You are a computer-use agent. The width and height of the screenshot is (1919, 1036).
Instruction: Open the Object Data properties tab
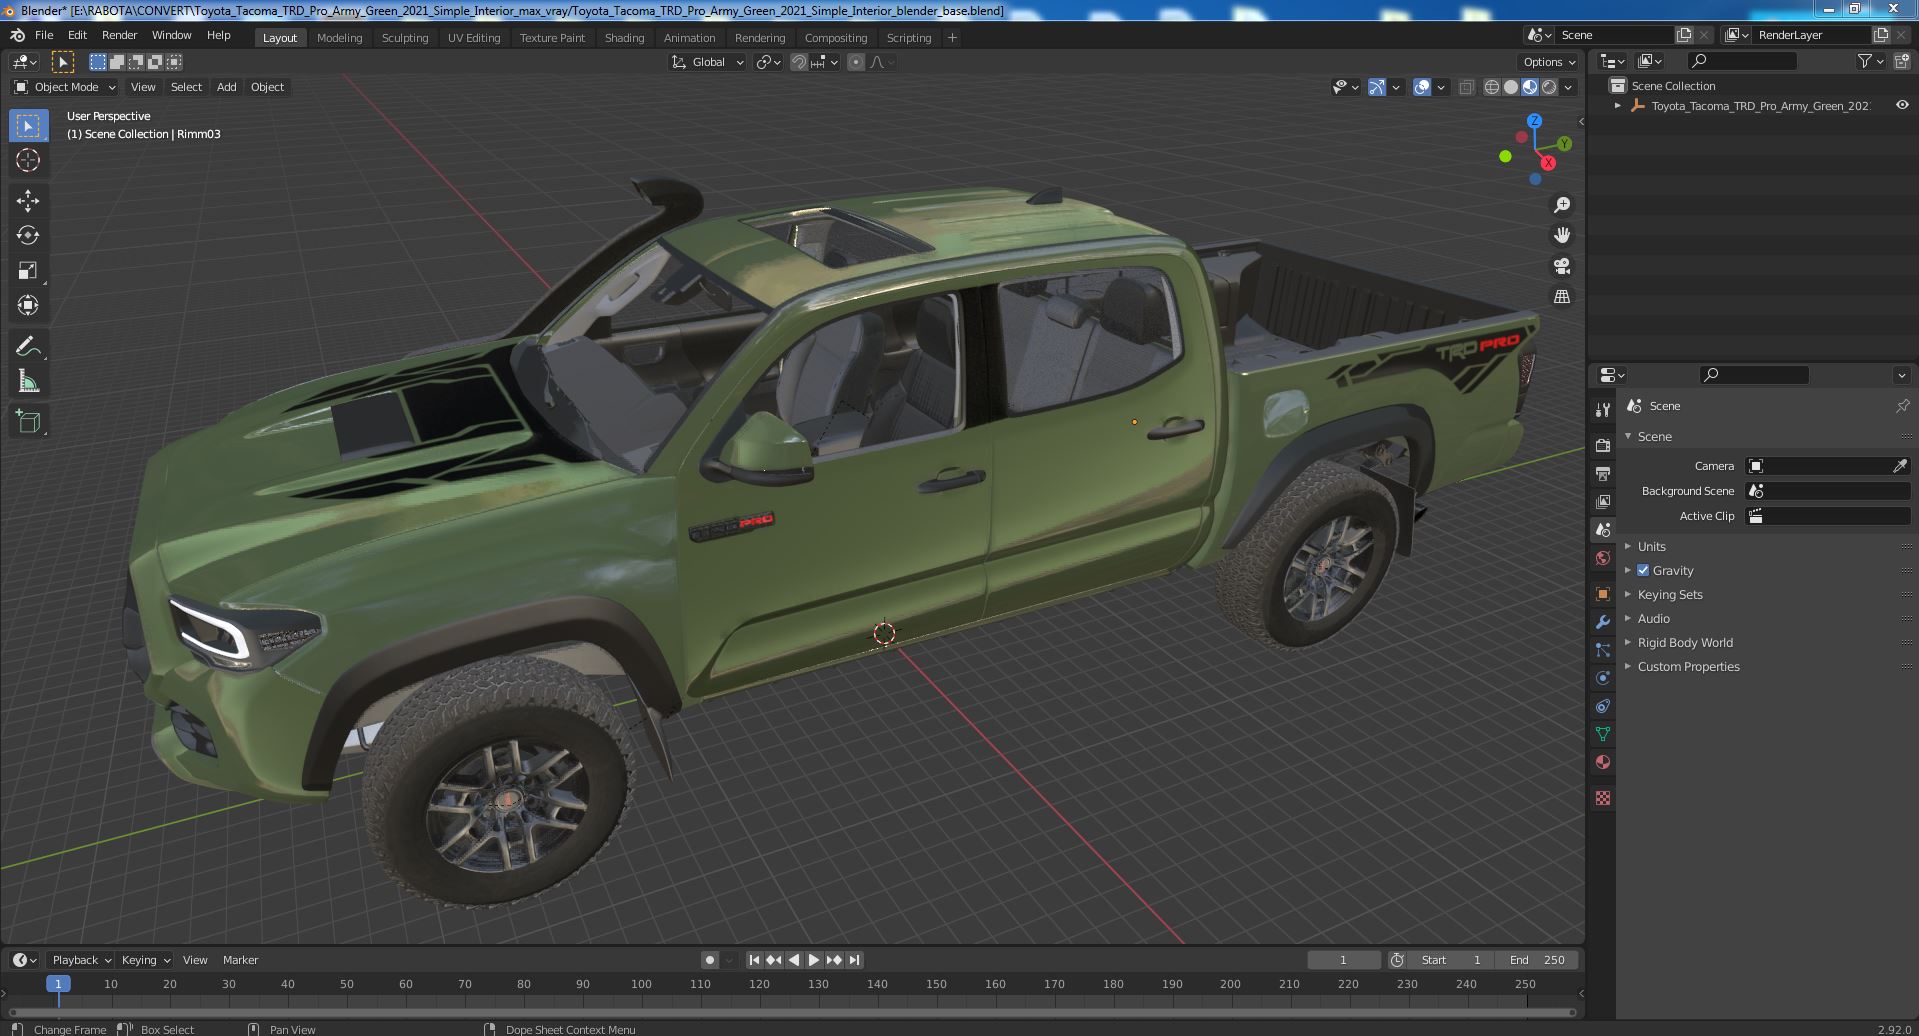(1603, 734)
